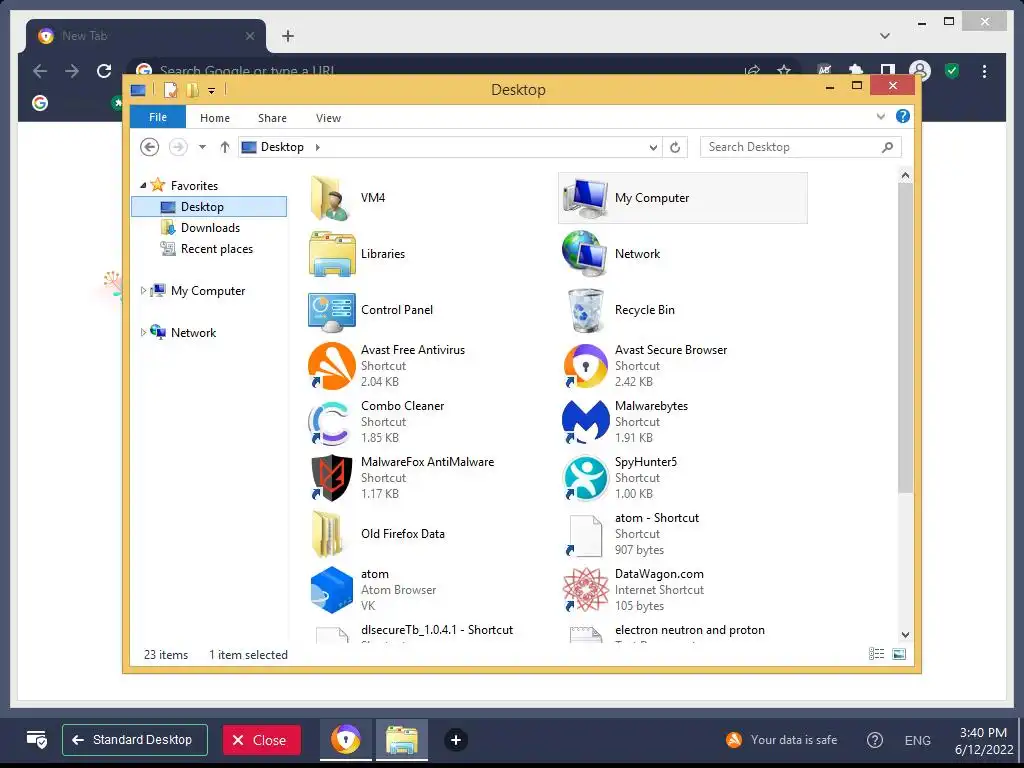
Task: Open the recent locations dropdown arrow
Action: 202,148
